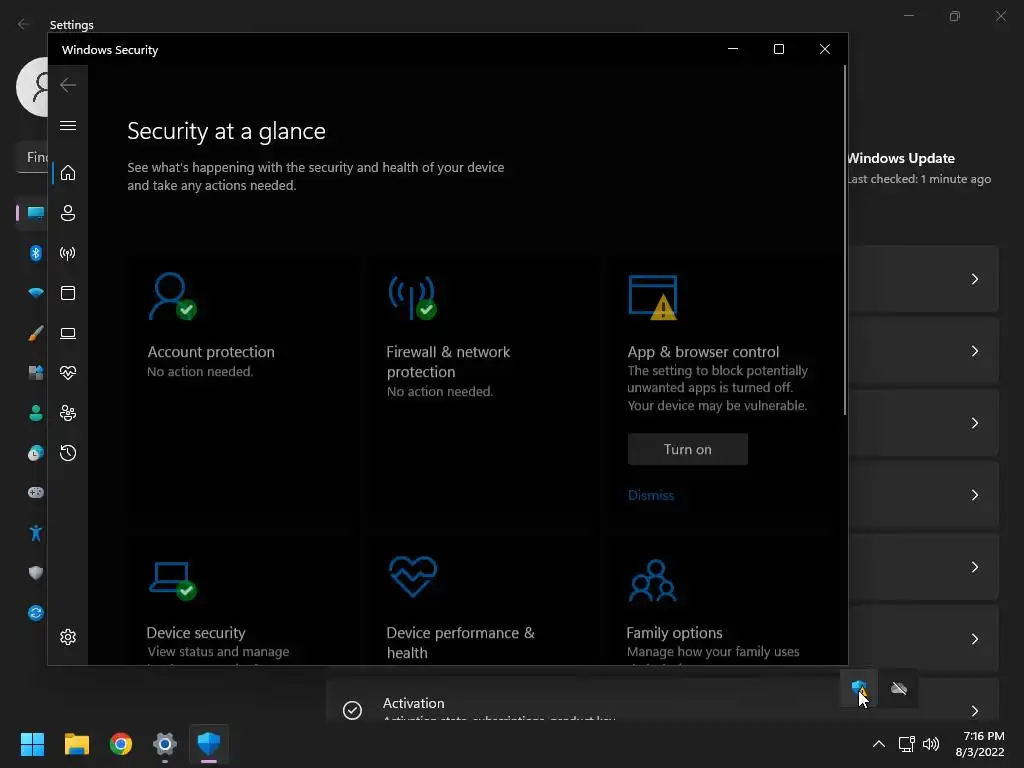Open the Windows Start menu
This screenshot has width=1024, height=768.
click(x=32, y=744)
